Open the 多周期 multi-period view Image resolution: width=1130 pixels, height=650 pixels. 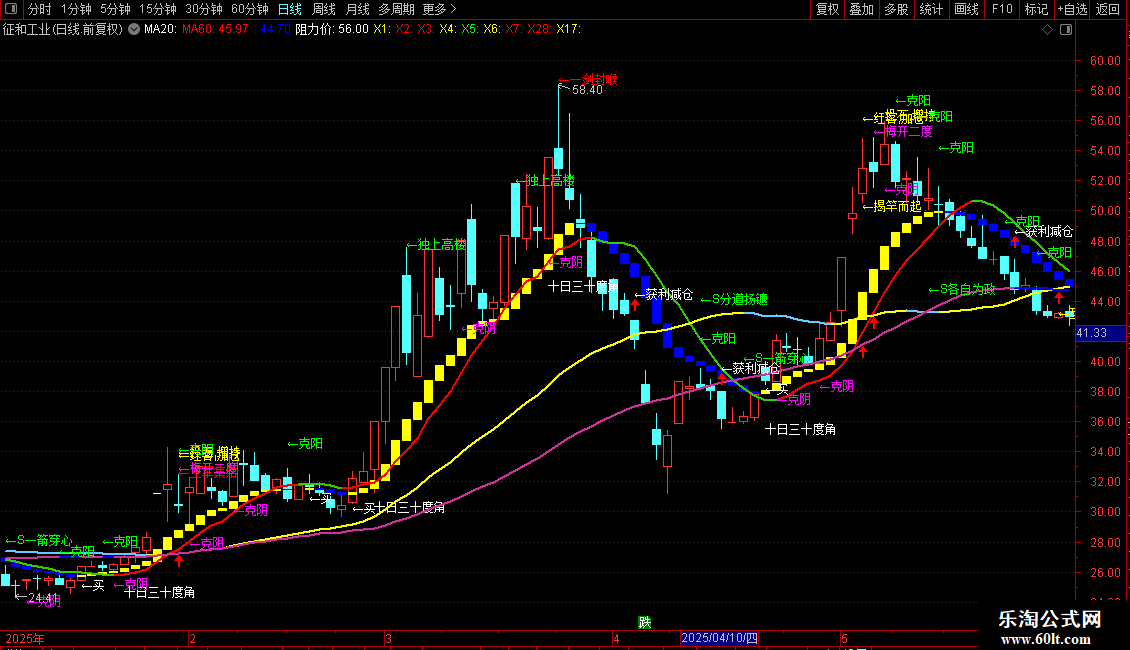pyautogui.click(x=396, y=9)
